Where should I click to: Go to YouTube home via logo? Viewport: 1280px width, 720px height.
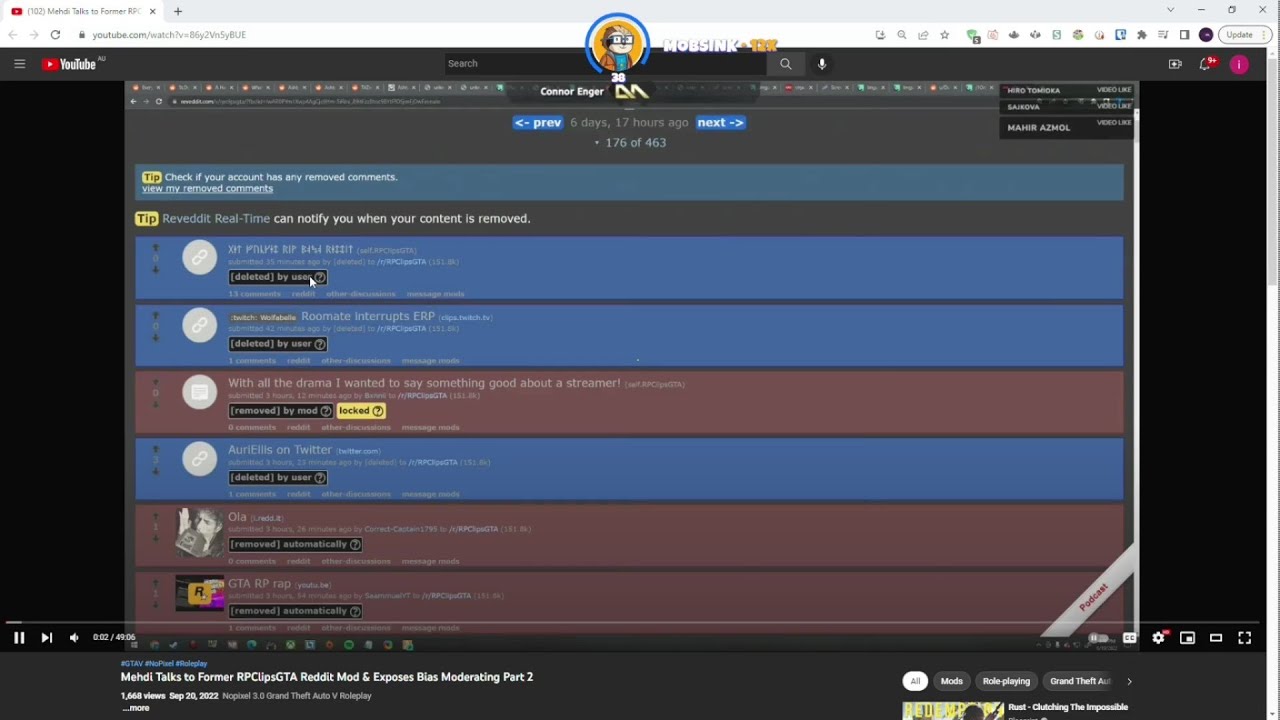coord(69,64)
